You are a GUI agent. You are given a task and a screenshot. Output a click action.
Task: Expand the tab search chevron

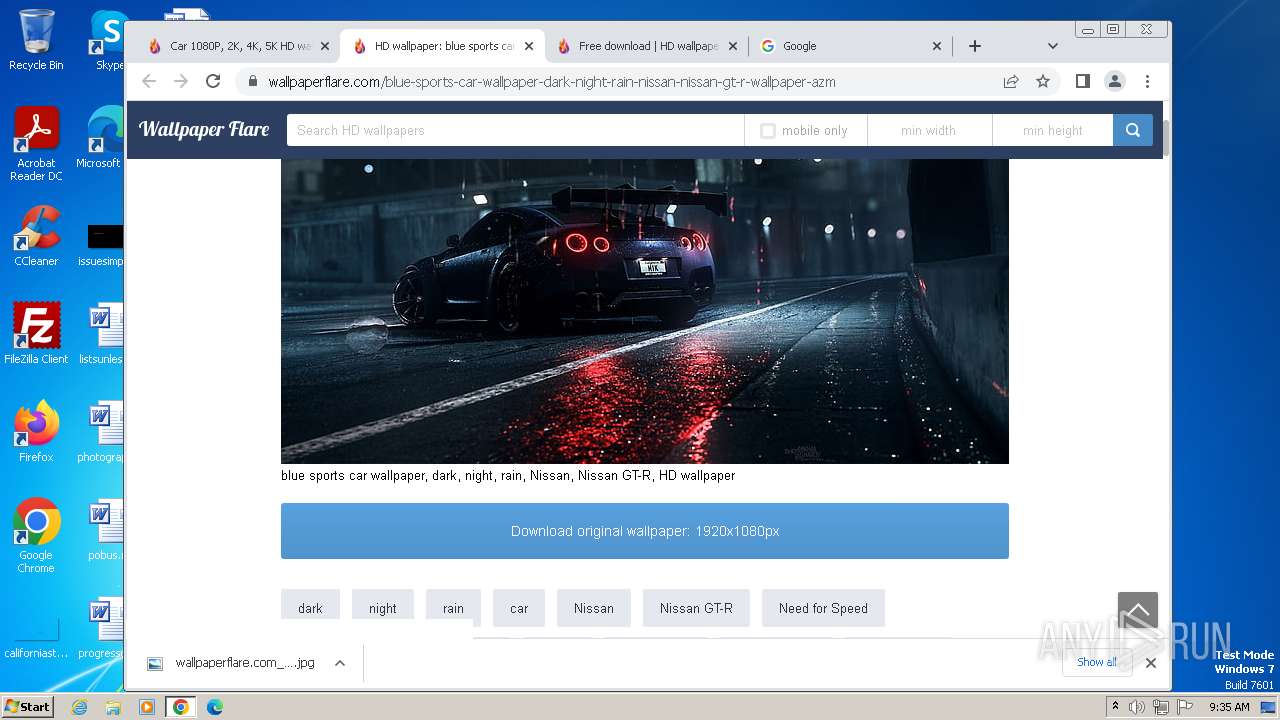[1052, 46]
